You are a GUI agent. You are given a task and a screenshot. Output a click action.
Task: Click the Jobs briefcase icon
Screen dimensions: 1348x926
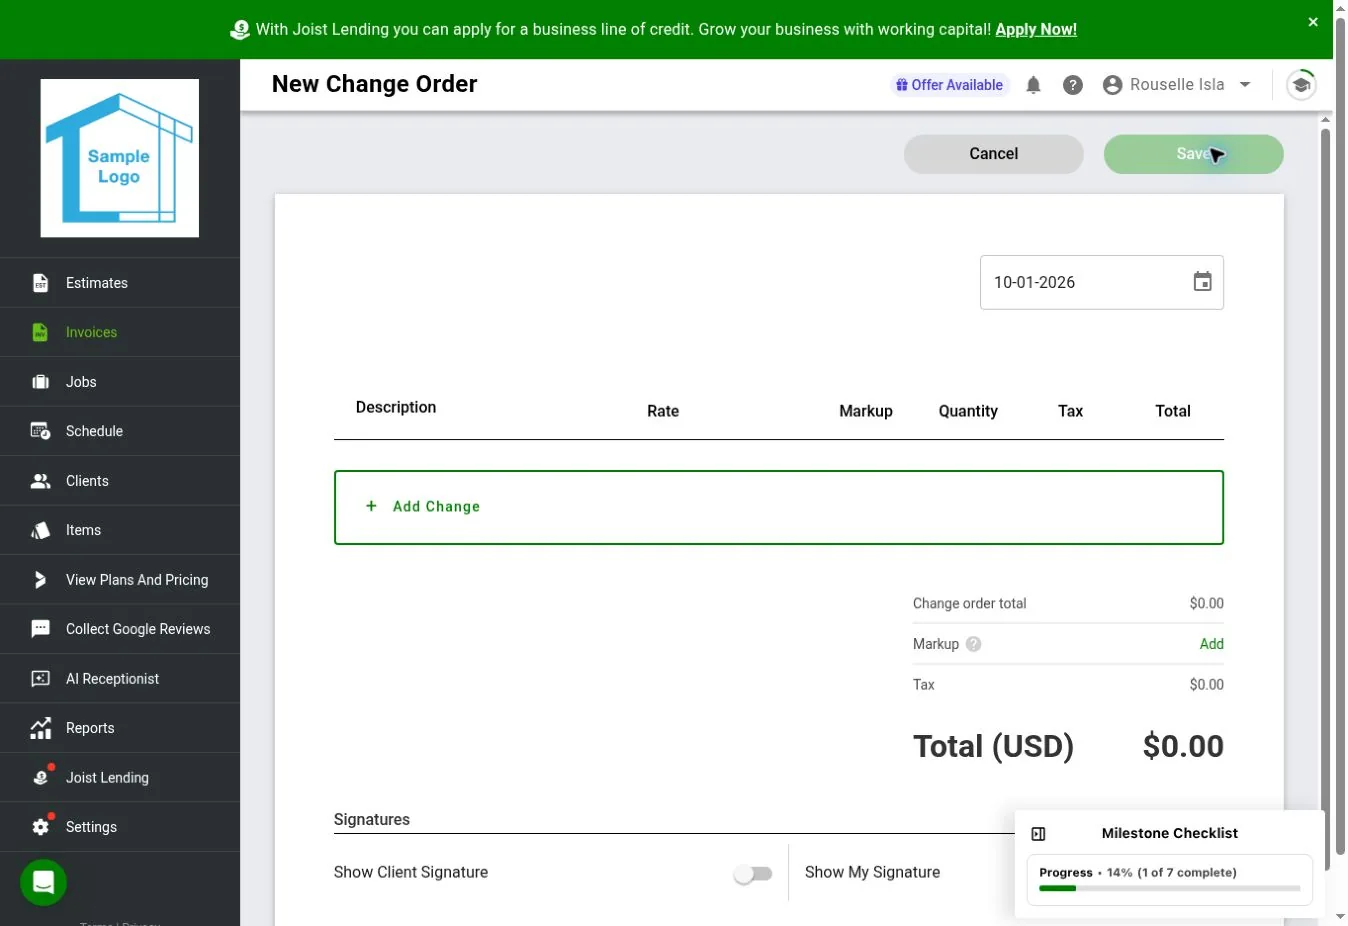40,382
